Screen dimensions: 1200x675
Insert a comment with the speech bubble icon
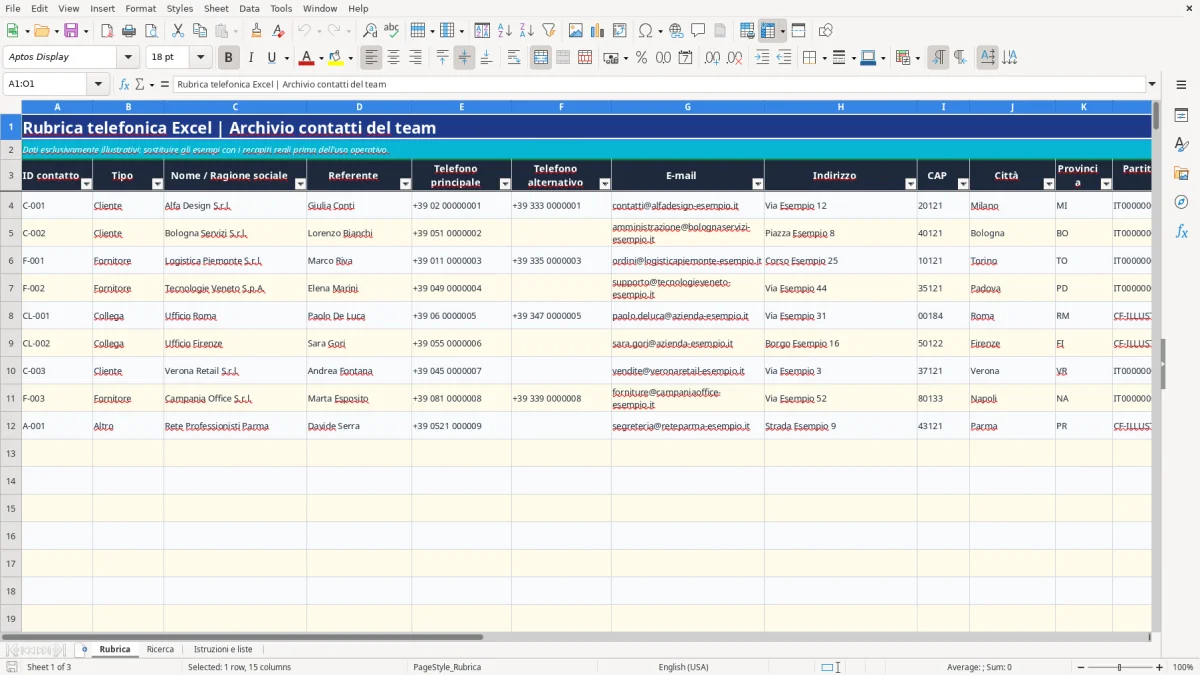(x=698, y=31)
